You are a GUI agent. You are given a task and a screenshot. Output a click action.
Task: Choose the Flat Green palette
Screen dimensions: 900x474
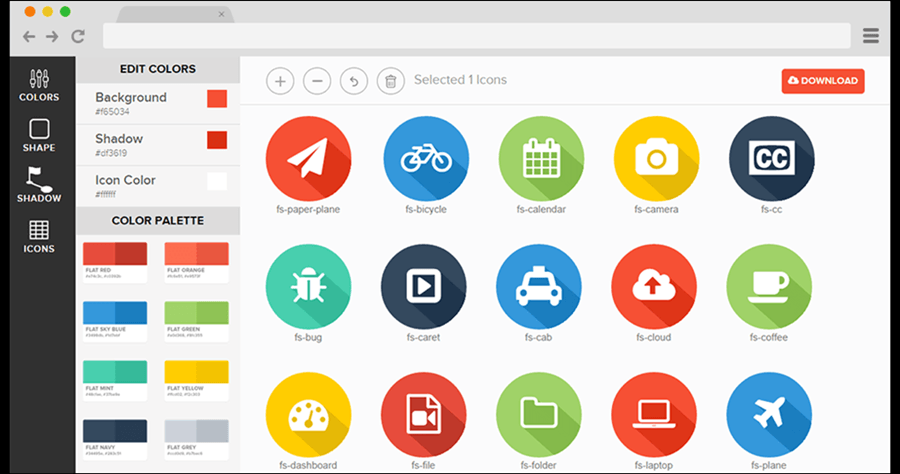point(196,321)
